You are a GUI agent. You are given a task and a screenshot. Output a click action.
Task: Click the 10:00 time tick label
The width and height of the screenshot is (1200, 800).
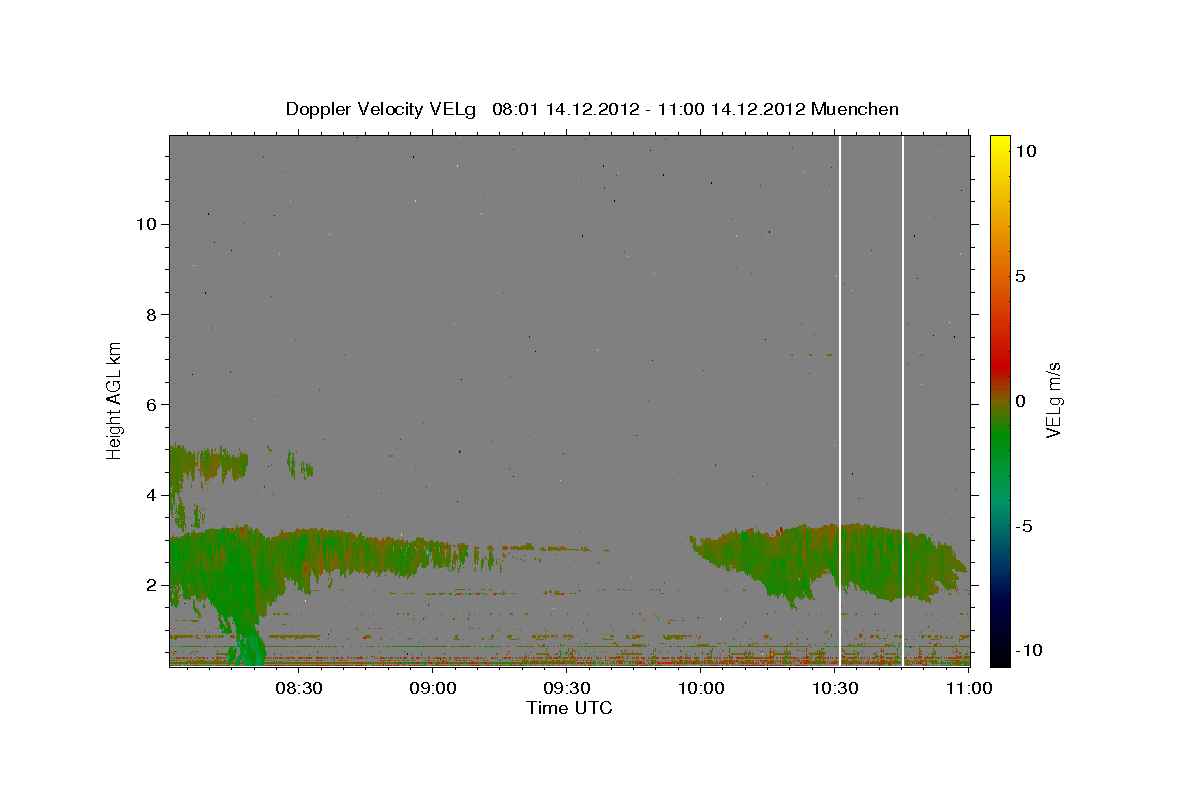pyautogui.click(x=701, y=688)
